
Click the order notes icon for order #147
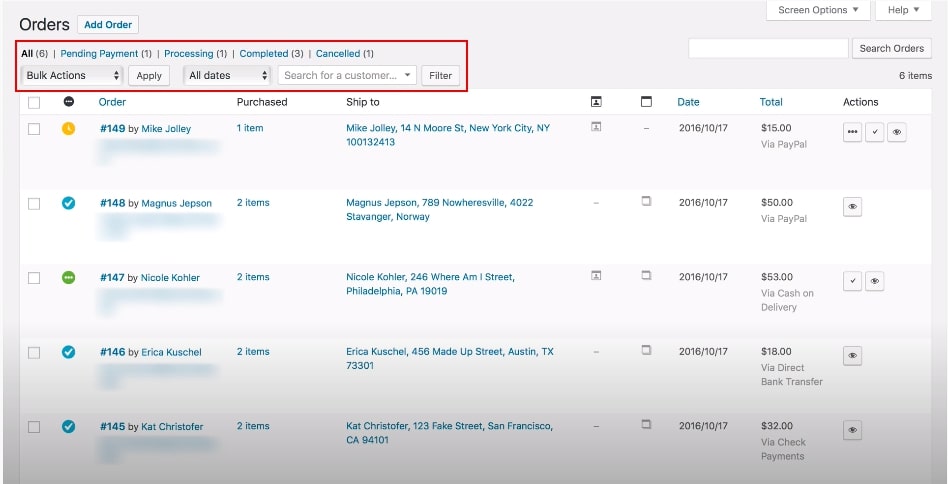(x=646, y=276)
